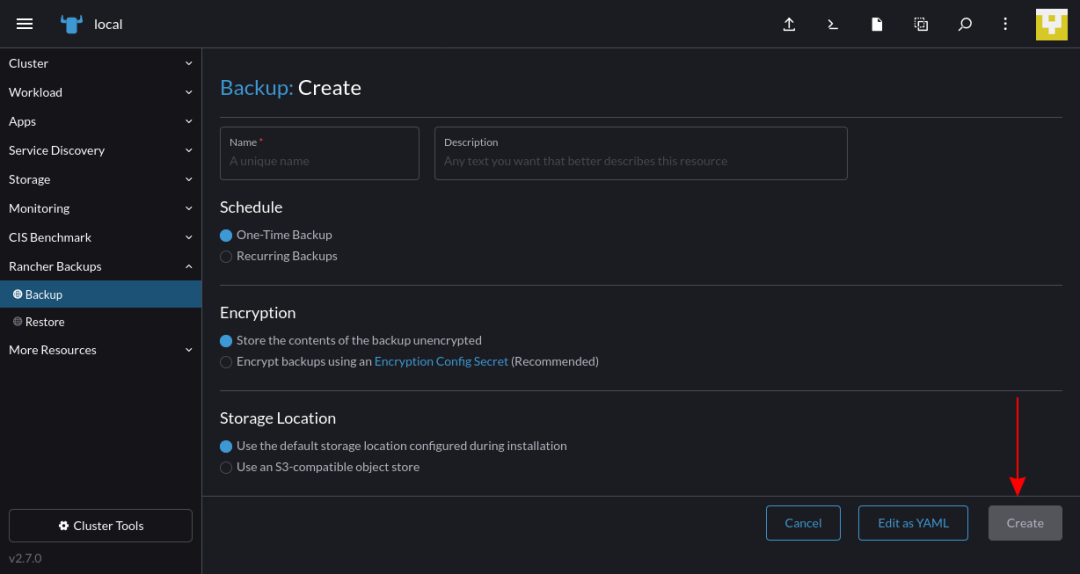
Task: Open the user avatar menu
Action: [1052, 24]
